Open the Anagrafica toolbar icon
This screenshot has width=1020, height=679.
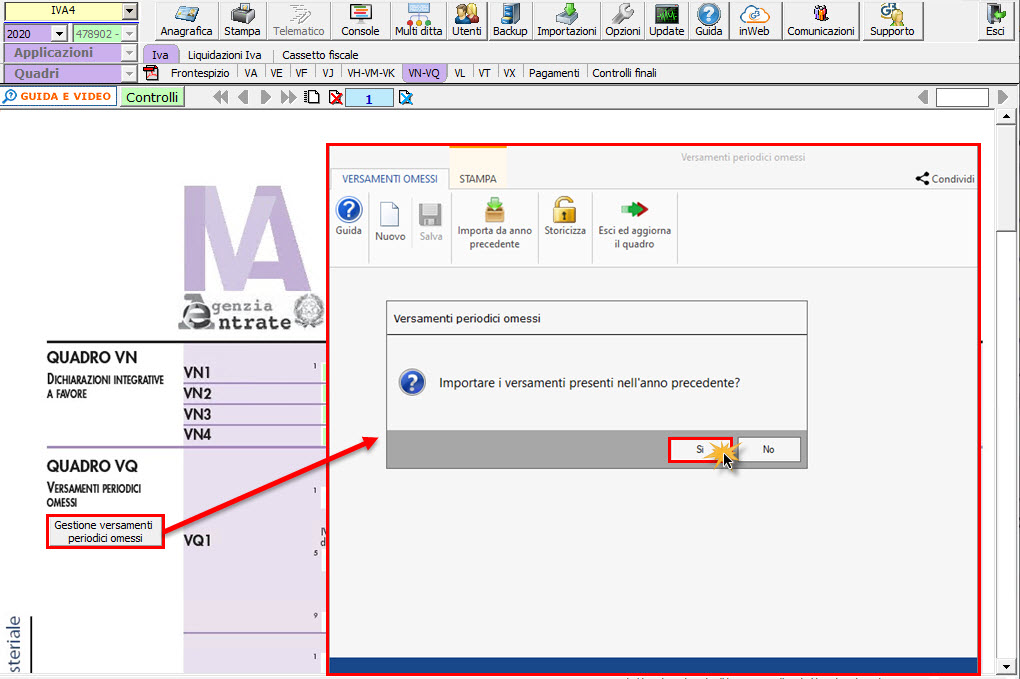[x=186, y=20]
